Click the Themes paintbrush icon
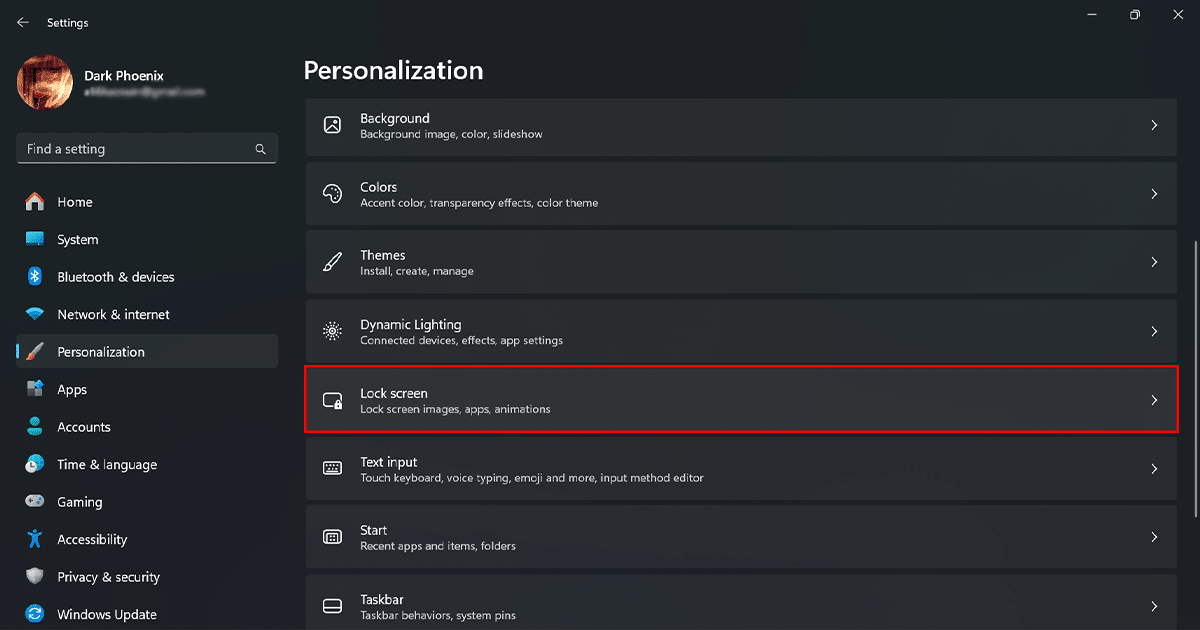This screenshot has width=1200, height=630. (332, 263)
